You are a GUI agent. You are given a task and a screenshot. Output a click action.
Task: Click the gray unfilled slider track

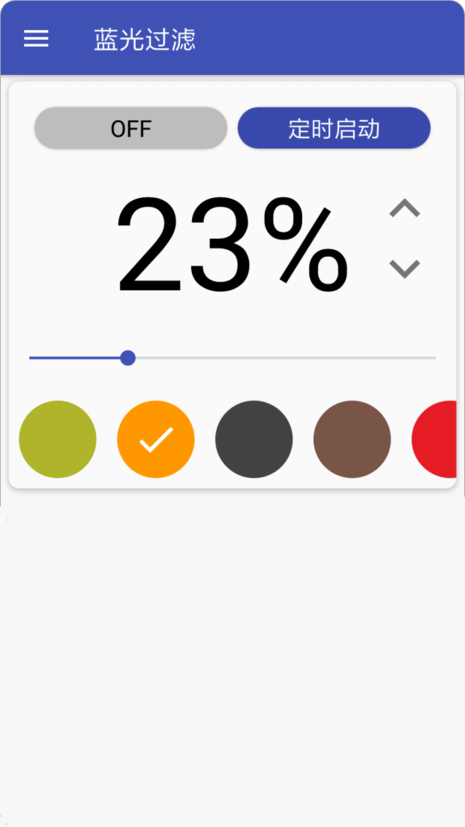pyautogui.click(x=286, y=358)
